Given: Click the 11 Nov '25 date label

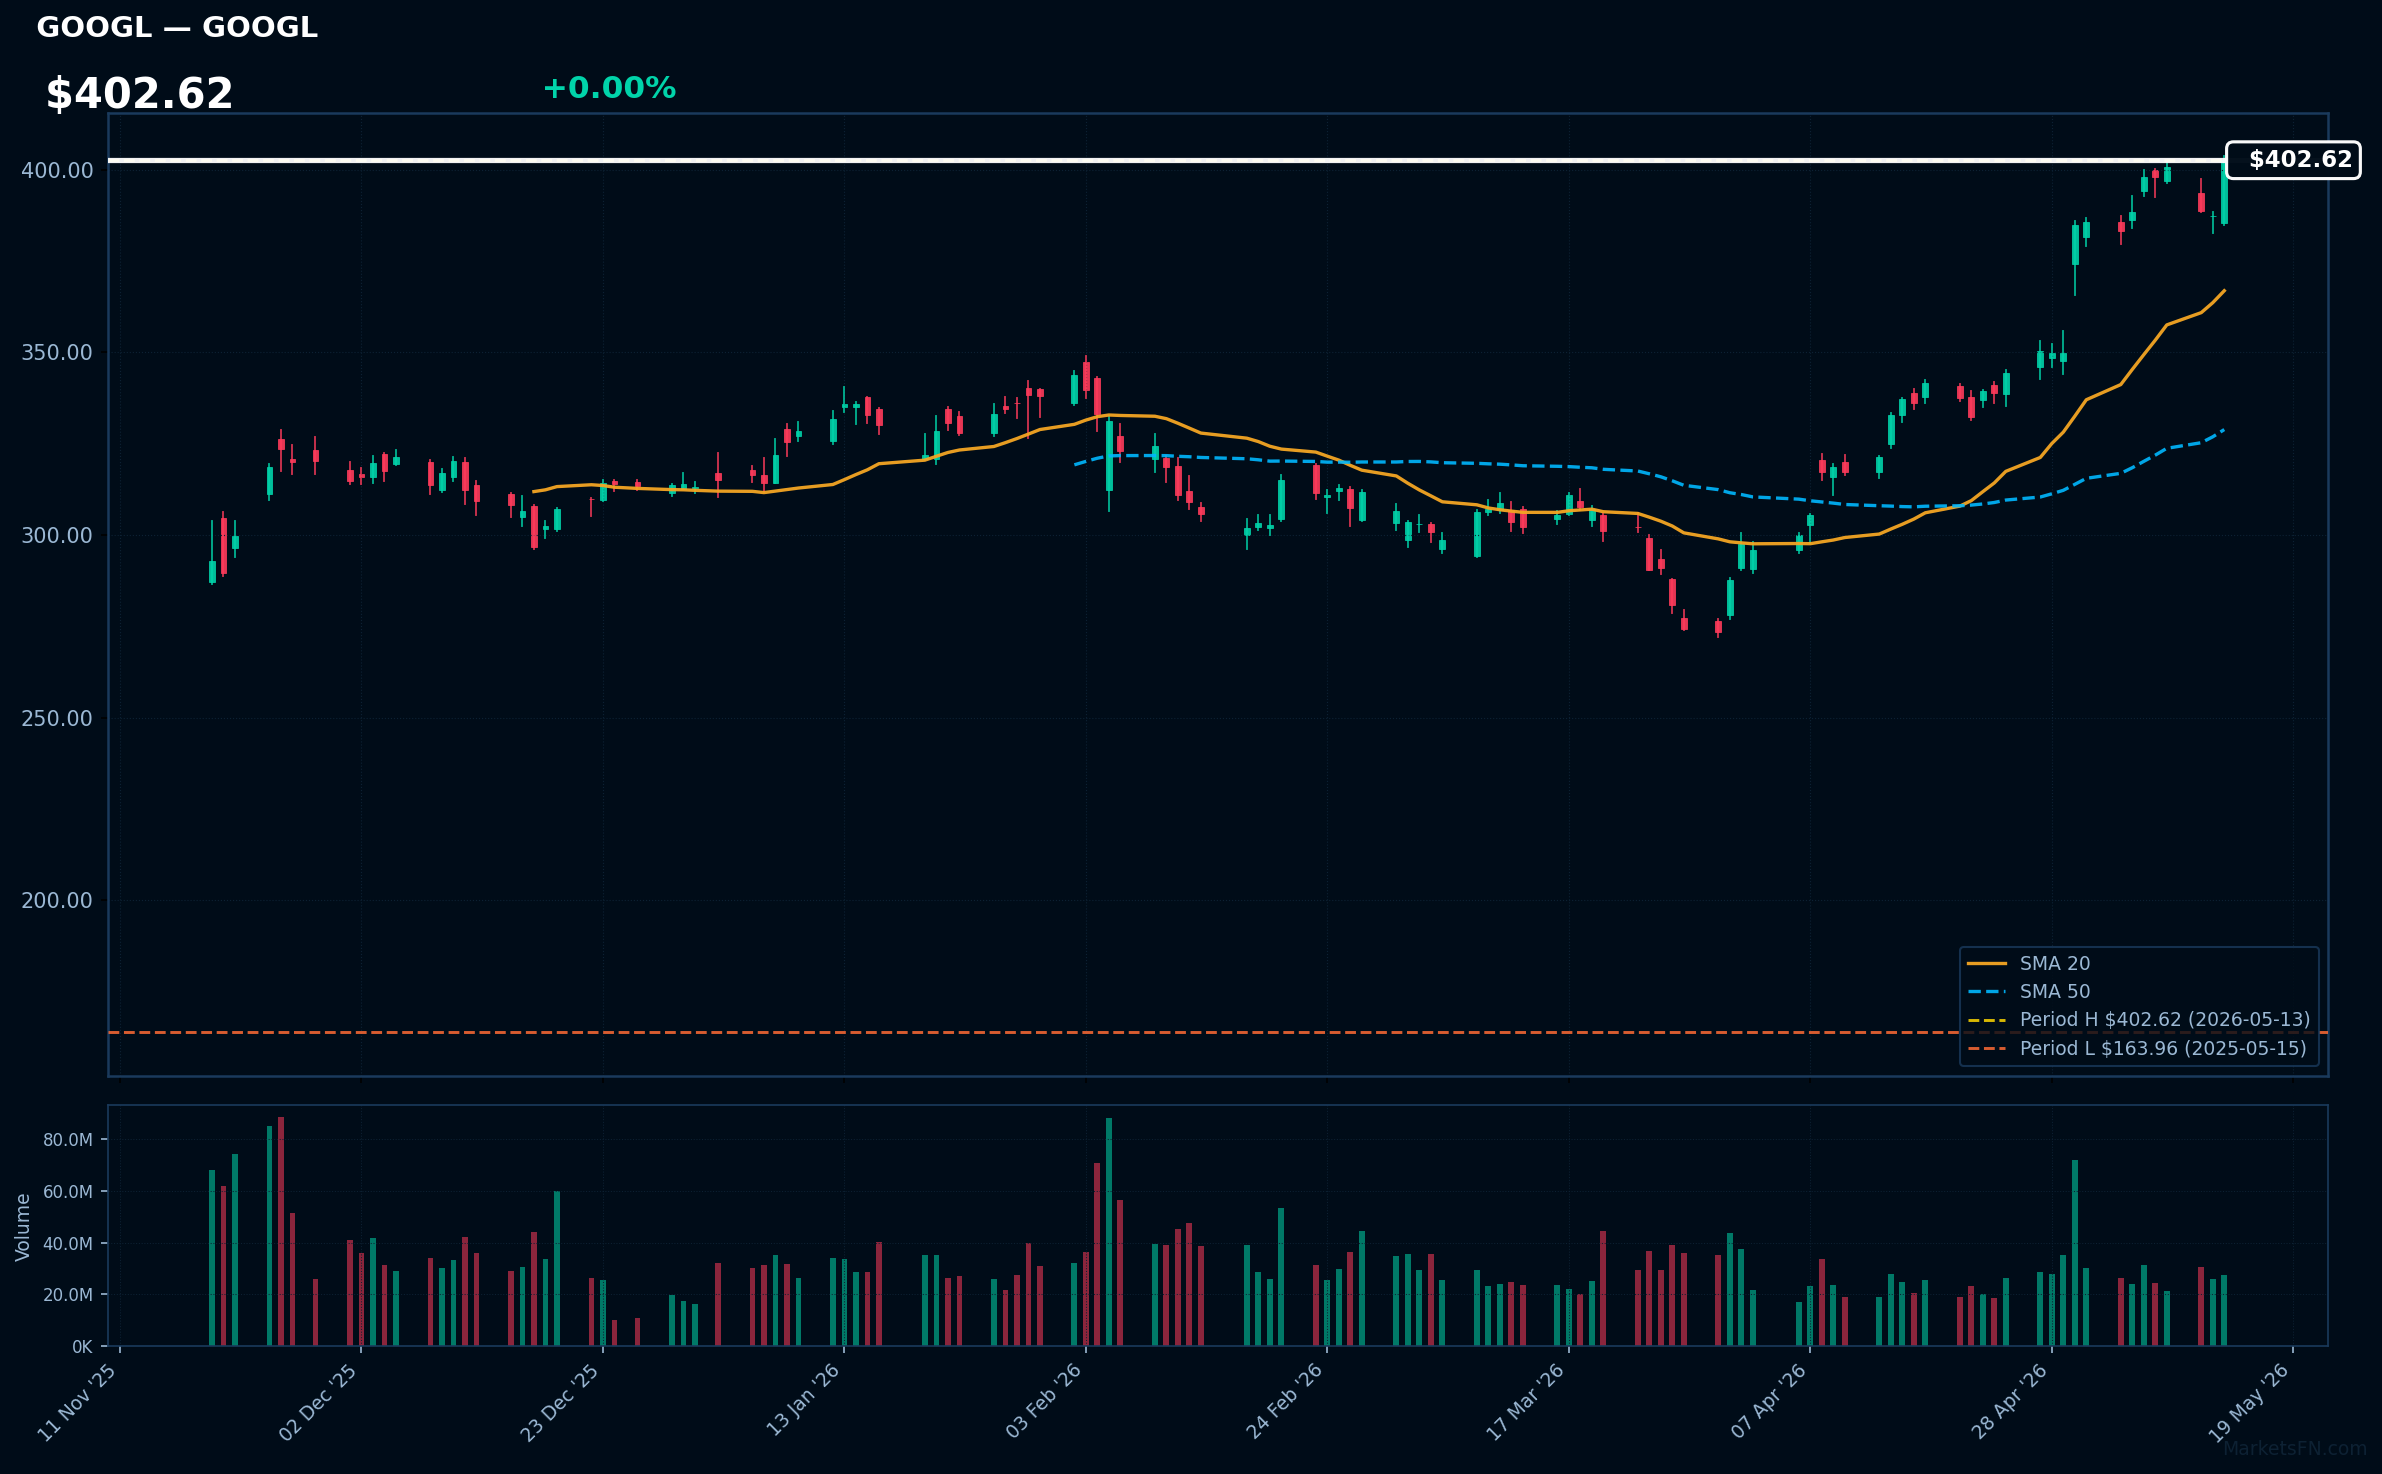Looking at the screenshot, I should click(77, 1402).
